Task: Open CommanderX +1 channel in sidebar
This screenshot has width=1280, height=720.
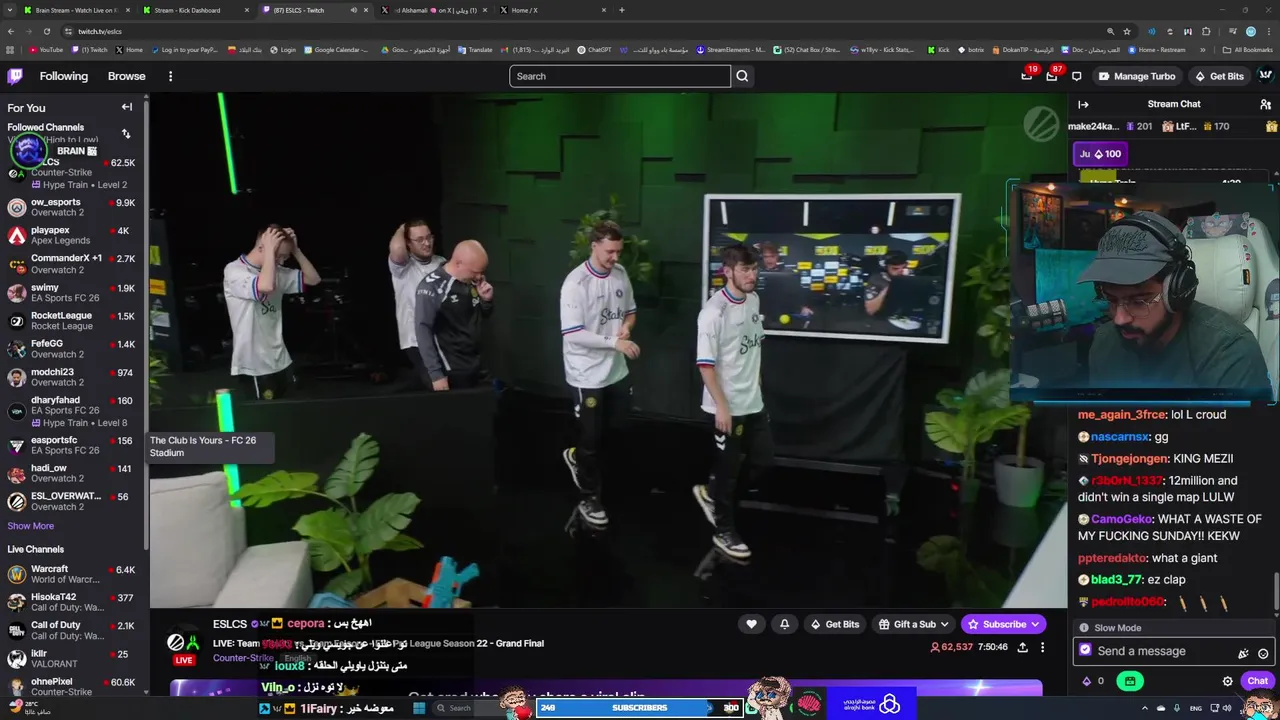Action: click(72, 263)
